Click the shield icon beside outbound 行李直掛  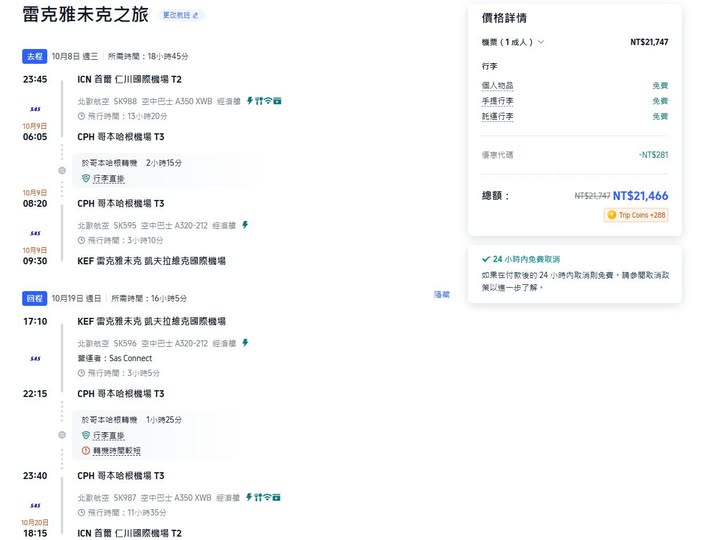pyautogui.click(x=87, y=179)
